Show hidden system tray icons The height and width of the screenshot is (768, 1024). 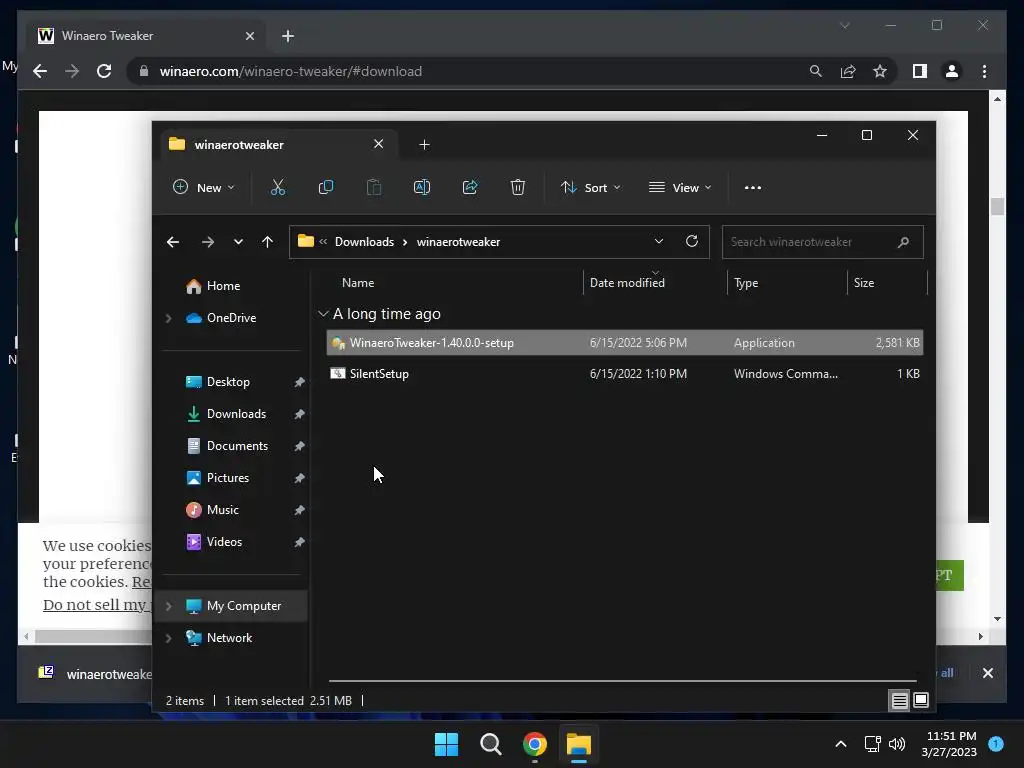pos(841,744)
